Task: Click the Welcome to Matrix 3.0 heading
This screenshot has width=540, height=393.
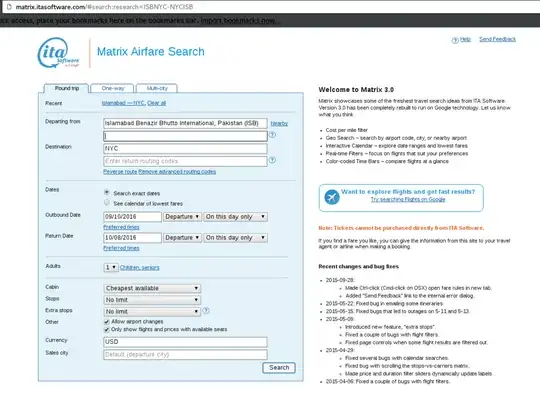Action: coord(356,90)
